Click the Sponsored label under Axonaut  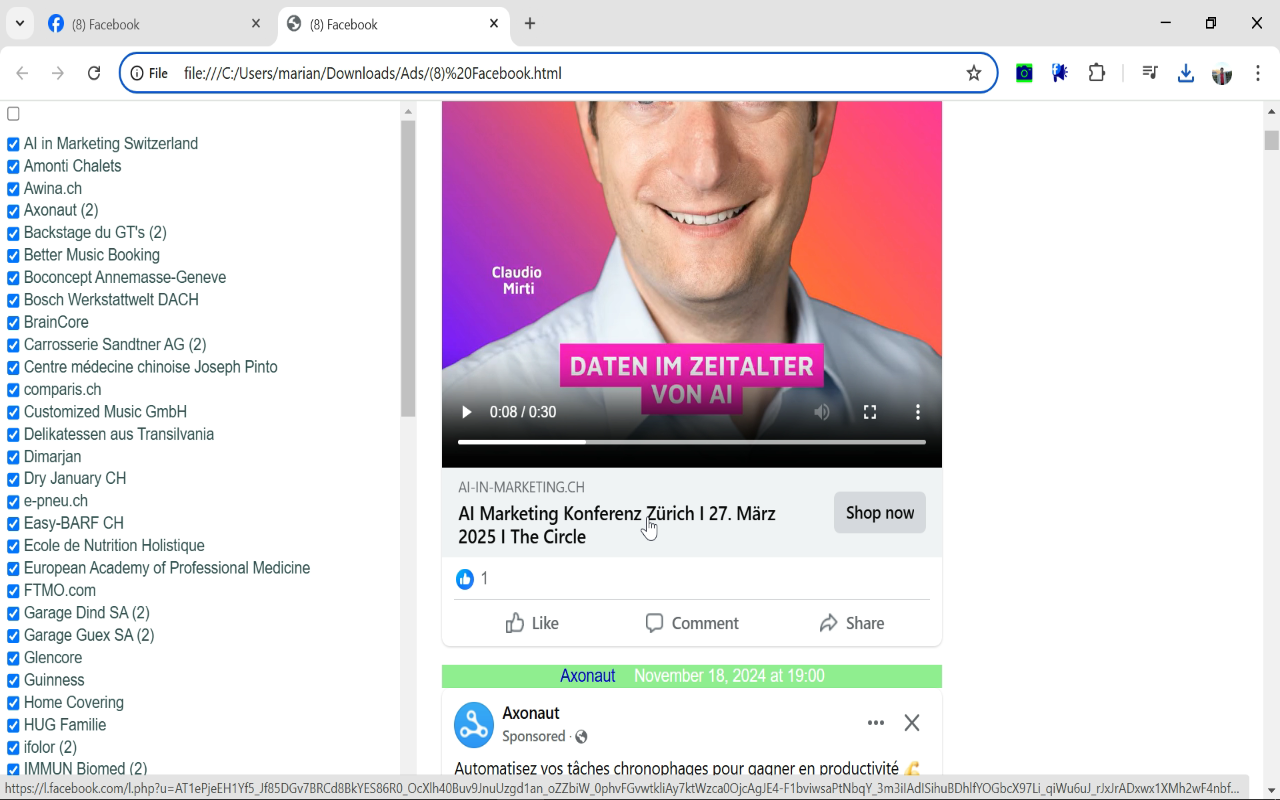[534, 737]
